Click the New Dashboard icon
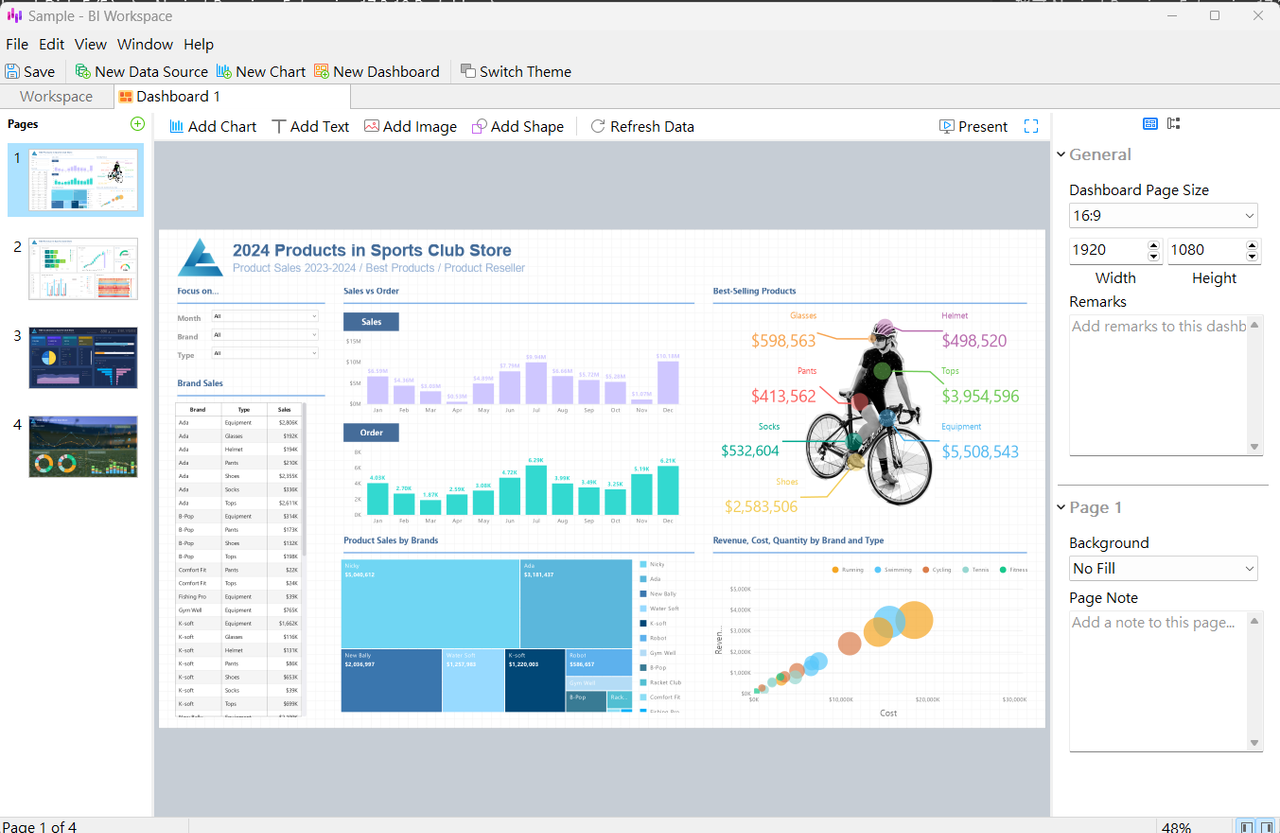Screen dimensions: 1280x833 321,71
